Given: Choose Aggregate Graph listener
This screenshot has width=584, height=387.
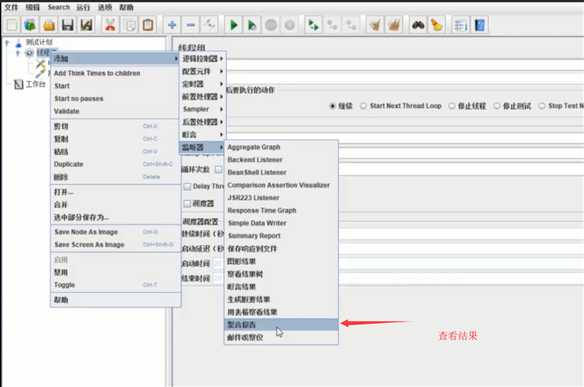Looking at the screenshot, I should pyautogui.click(x=281, y=147).
